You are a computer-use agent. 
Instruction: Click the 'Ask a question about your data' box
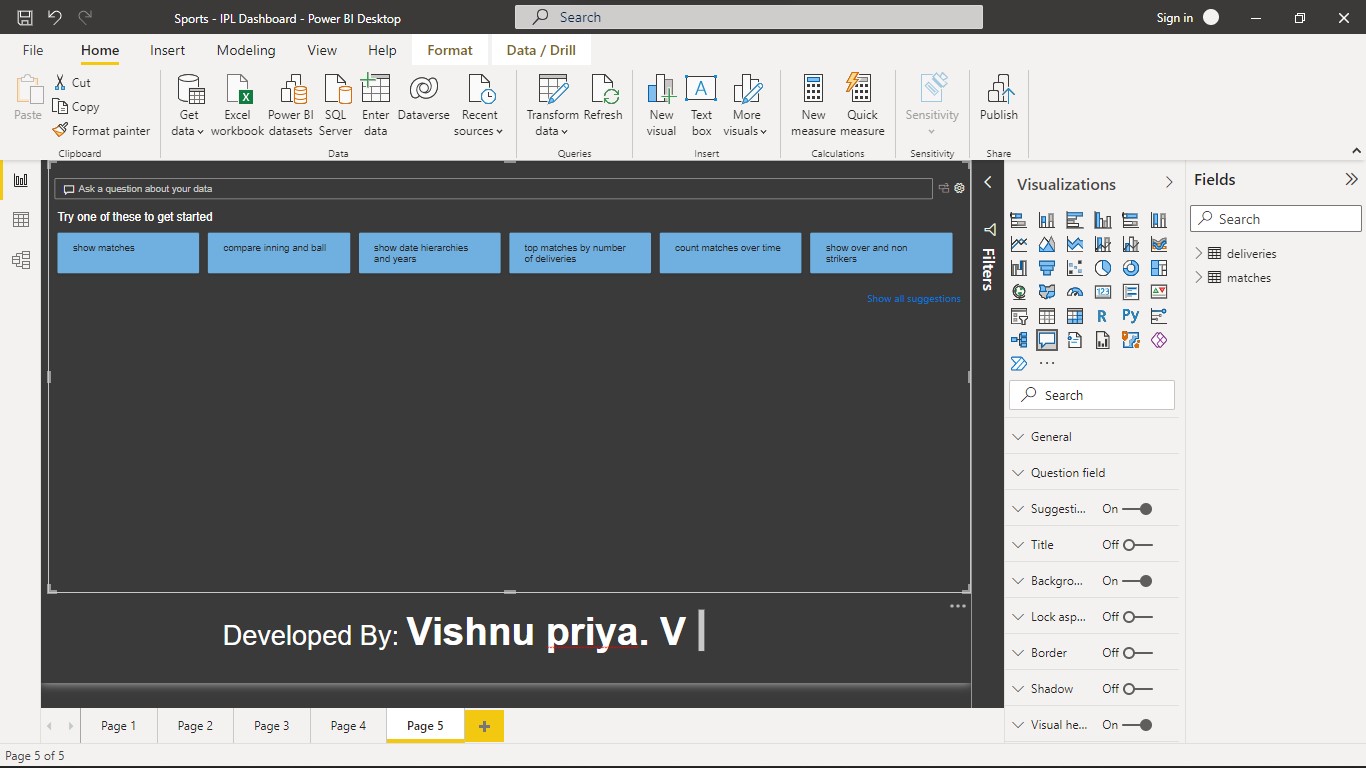pos(494,188)
